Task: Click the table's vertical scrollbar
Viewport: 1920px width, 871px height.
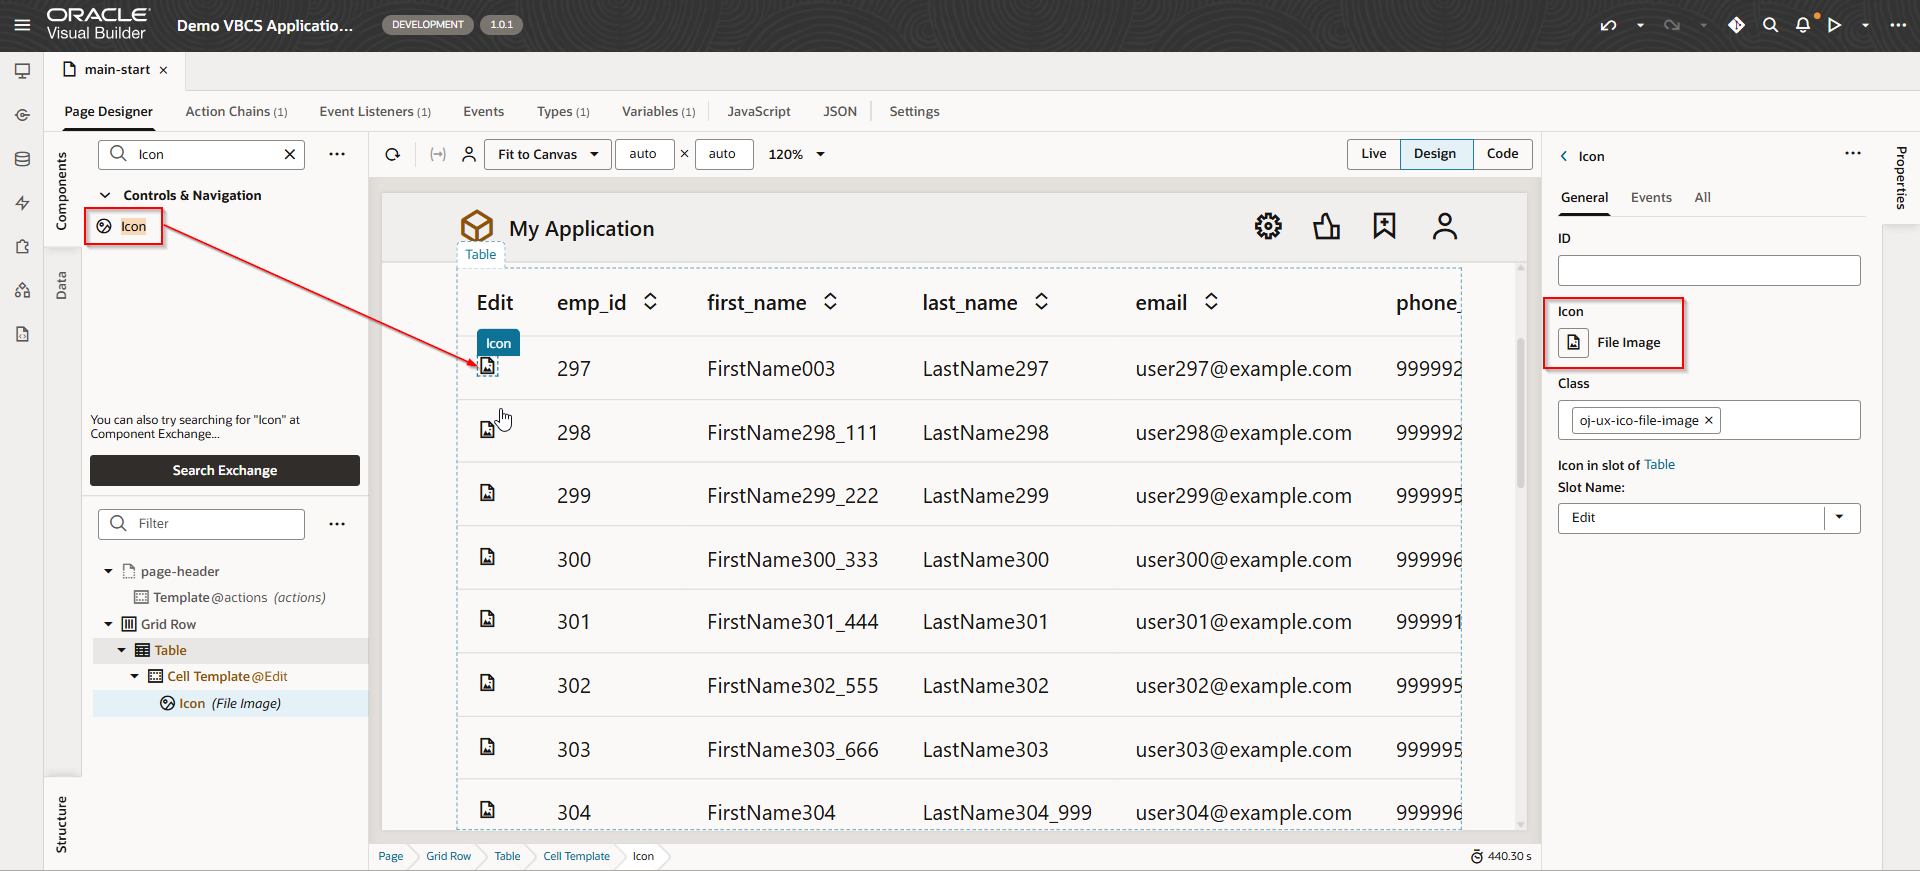Action: pyautogui.click(x=1521, y=410)
